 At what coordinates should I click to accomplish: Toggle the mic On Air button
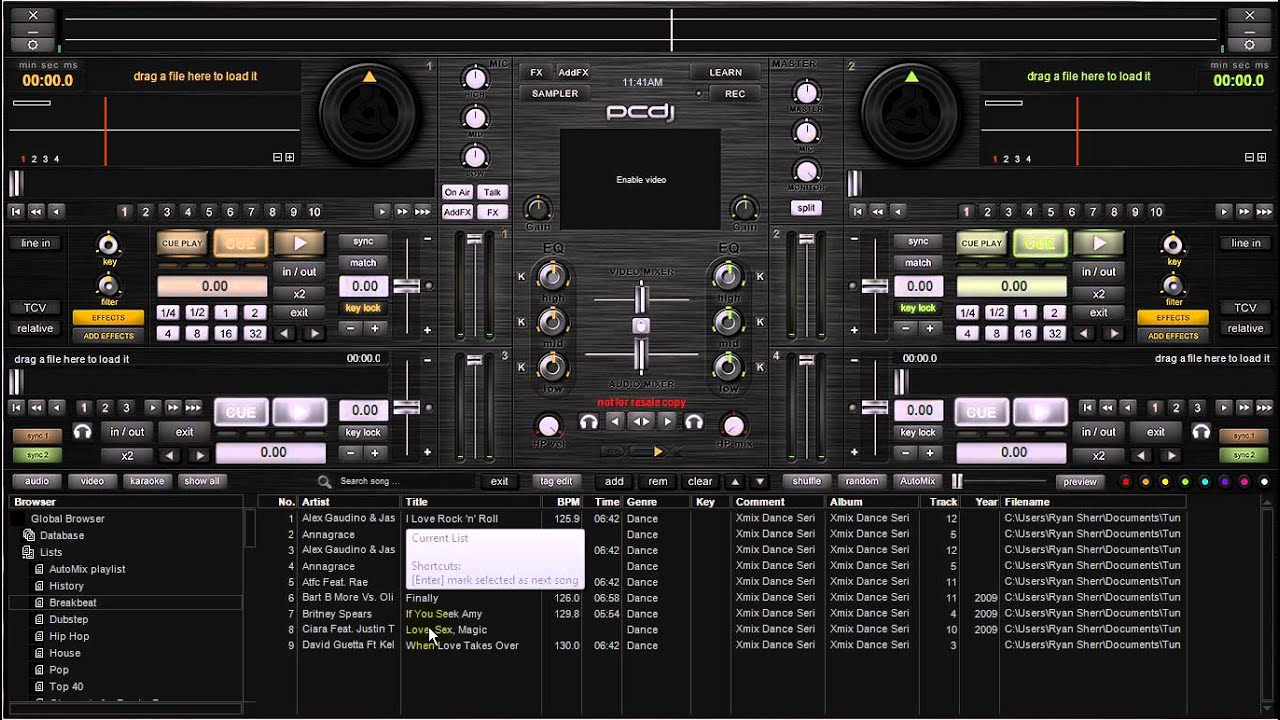(x=457, y=192)
